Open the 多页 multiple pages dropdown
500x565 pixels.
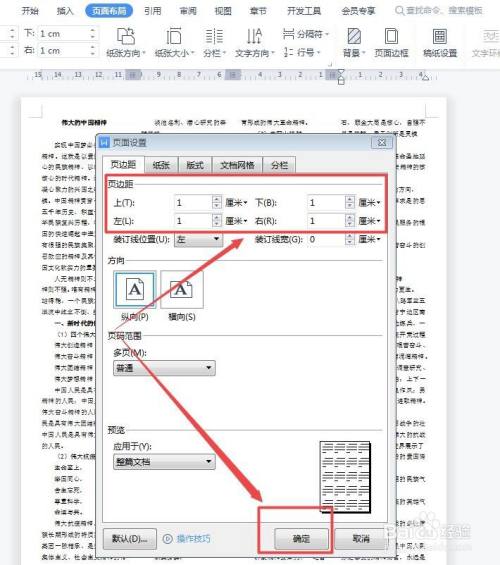[x=164, y=368]
